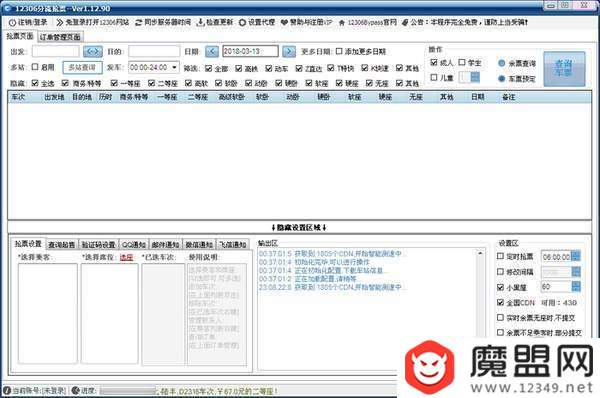
Task: Select the 余票查询 radio button
Action: click(x=502, y=64)
